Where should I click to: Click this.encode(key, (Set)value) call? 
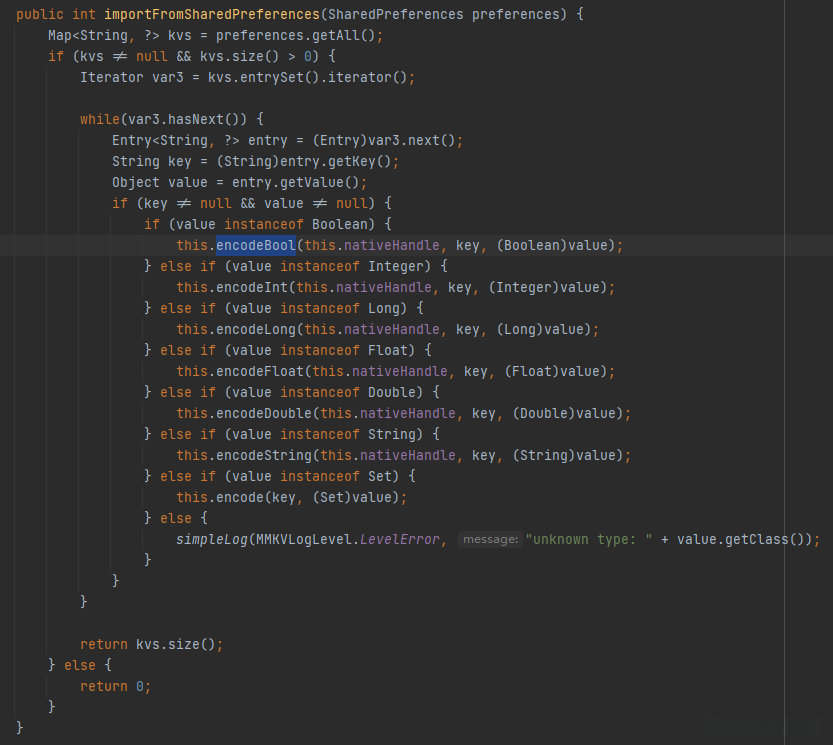point(287,497)
